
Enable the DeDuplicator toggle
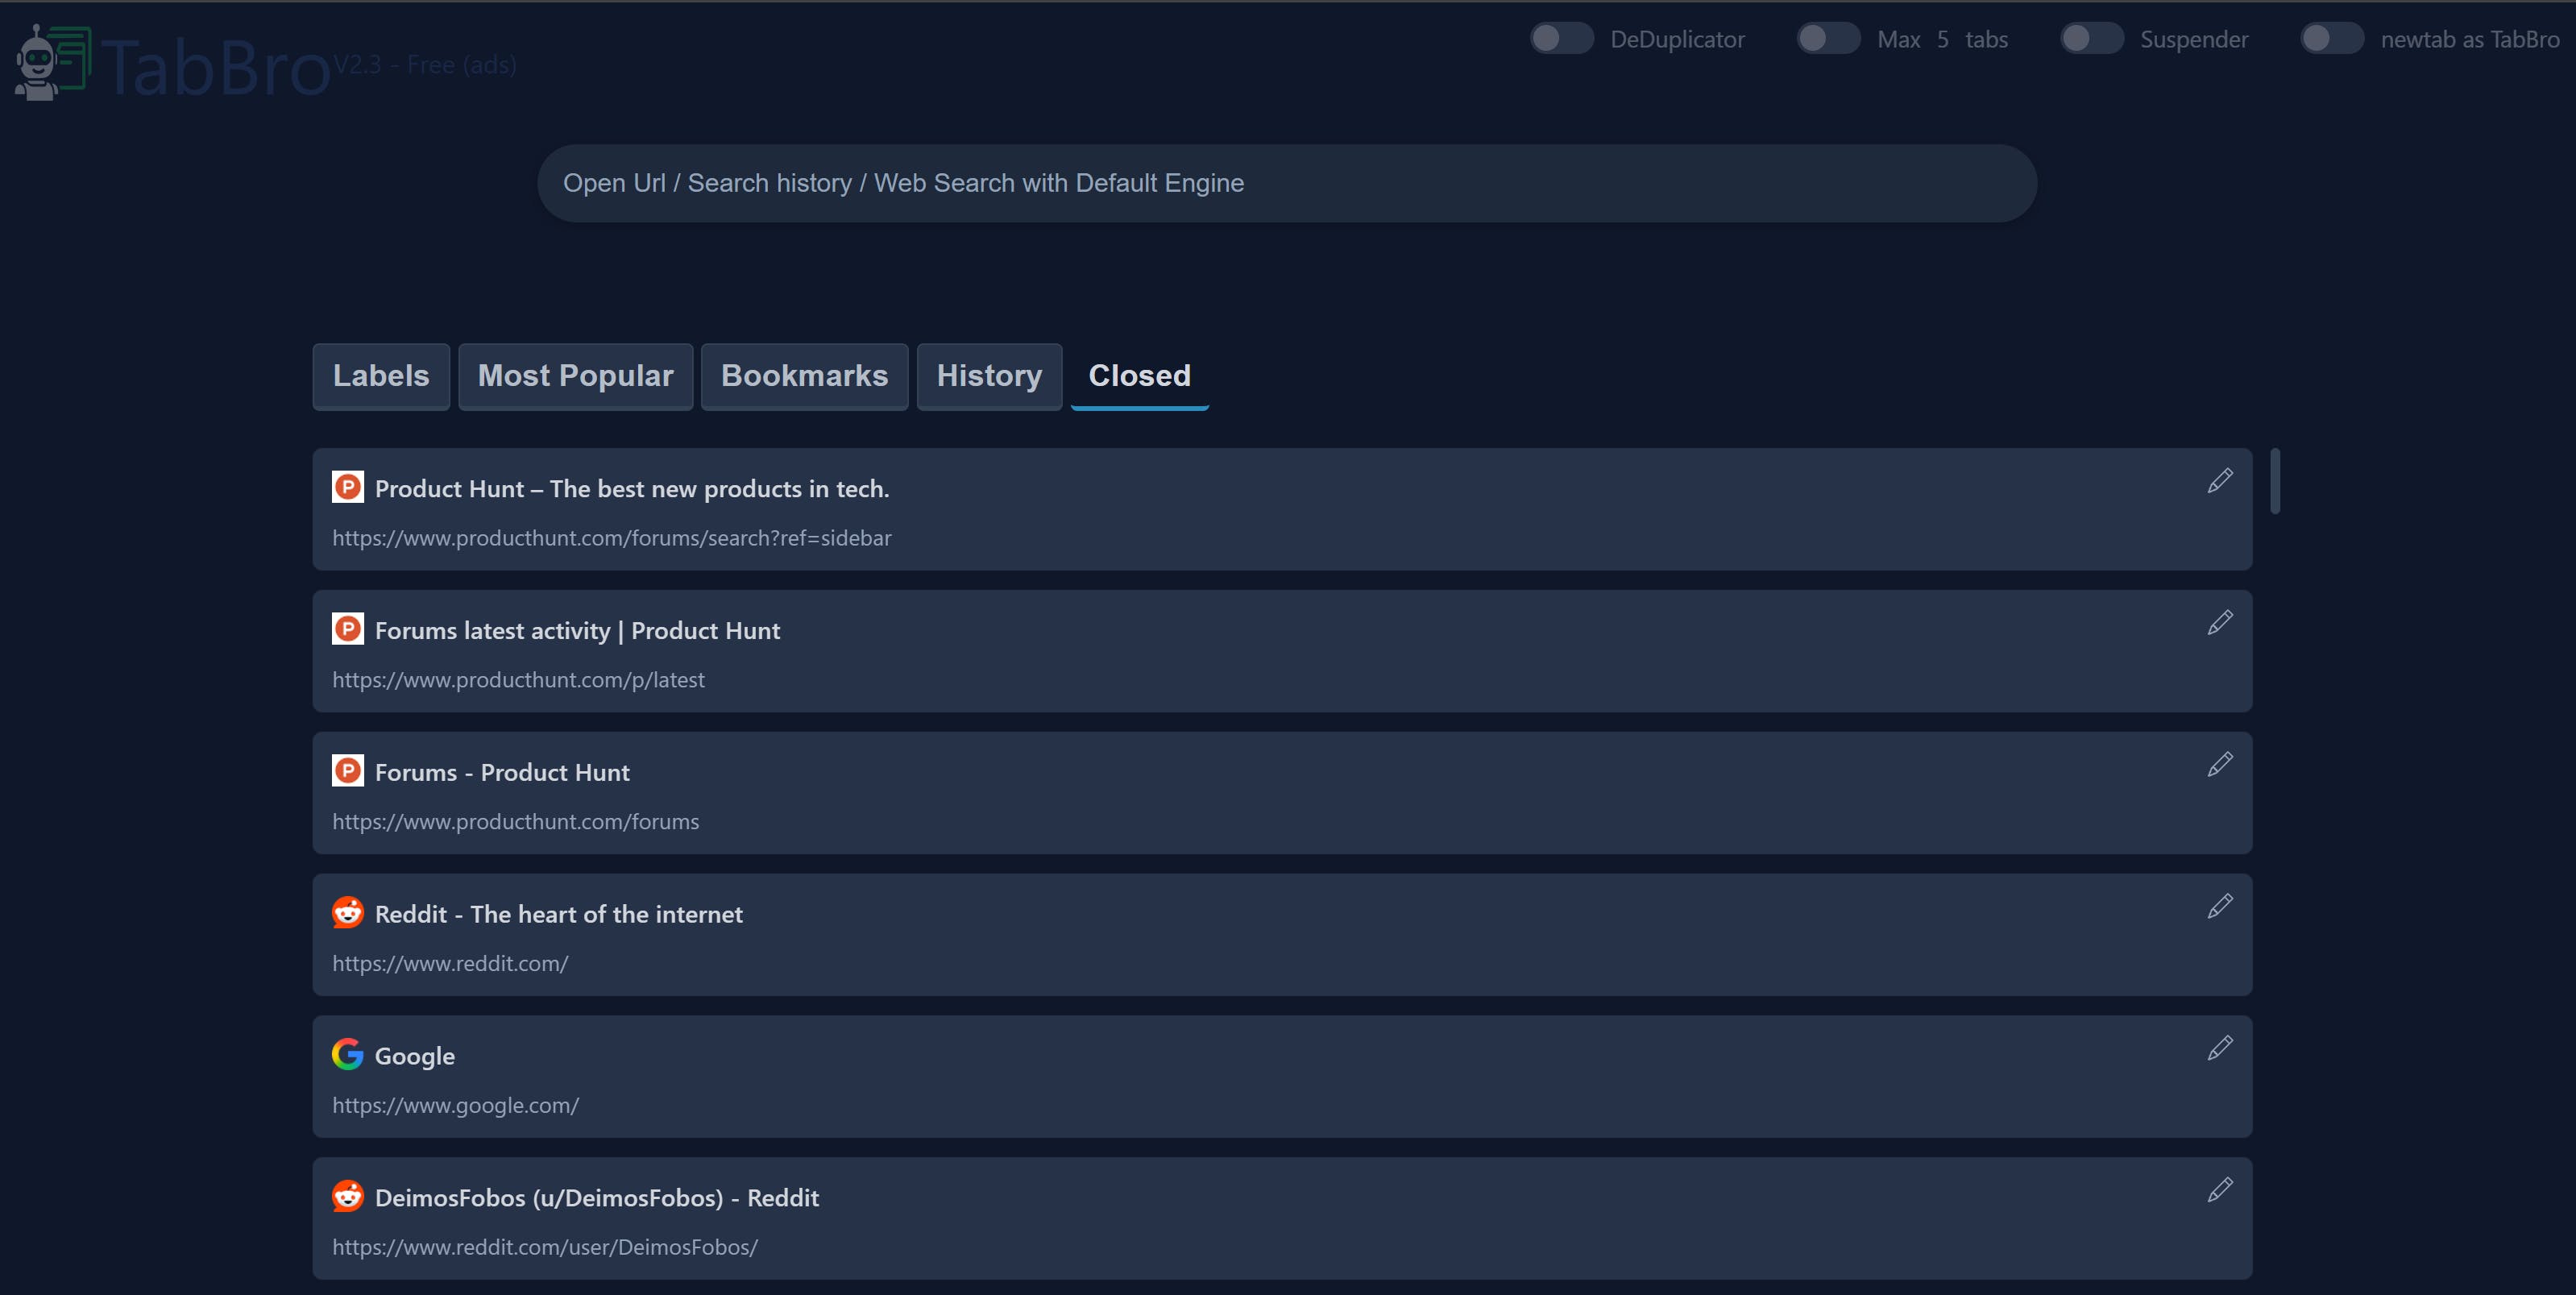(1561, 39)
